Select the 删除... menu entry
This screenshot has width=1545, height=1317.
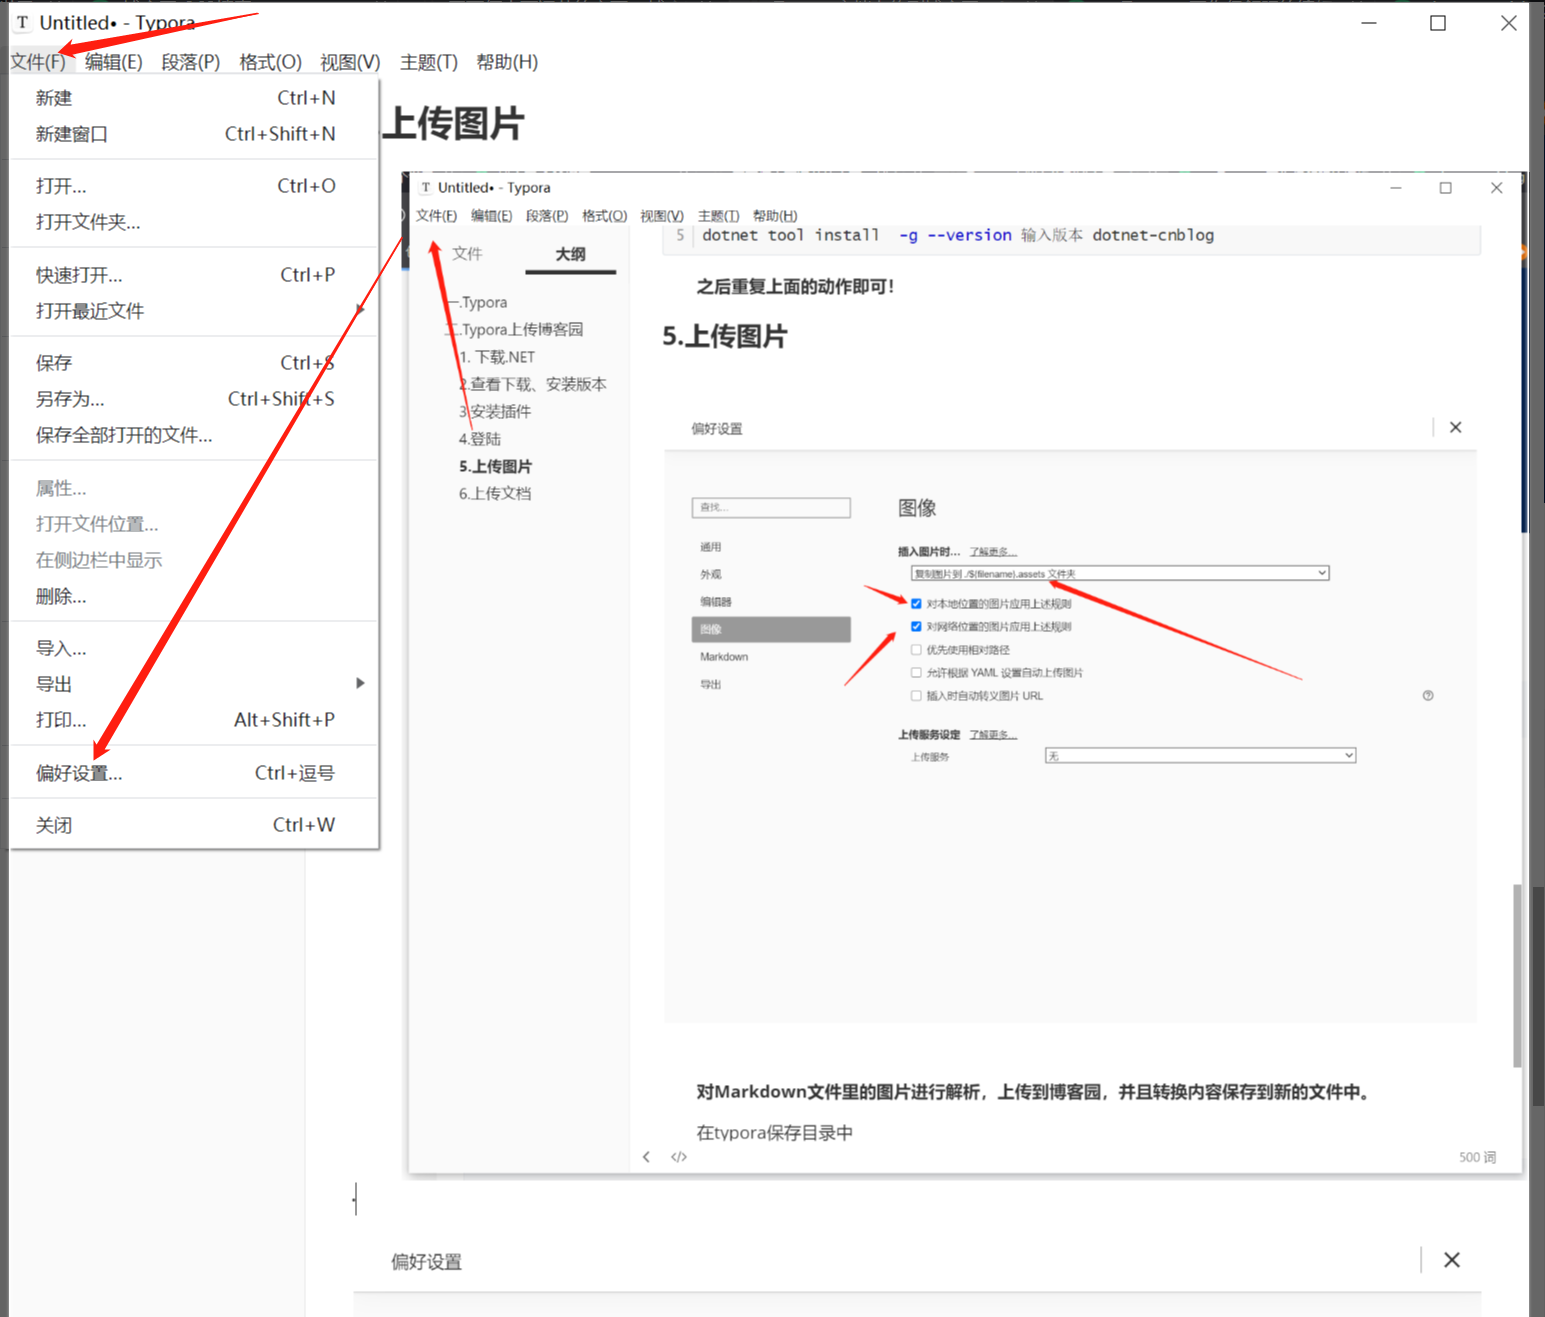click(x=193, y=597)
